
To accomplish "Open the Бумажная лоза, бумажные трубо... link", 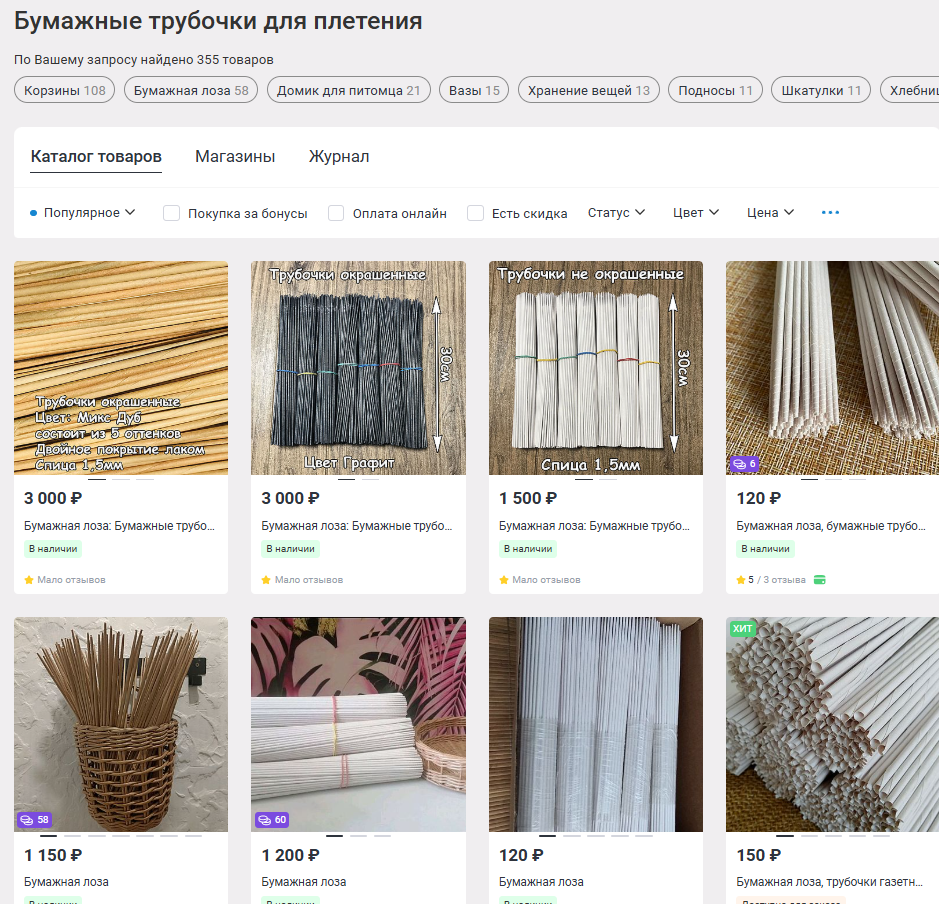I will (x=831, y=526).
